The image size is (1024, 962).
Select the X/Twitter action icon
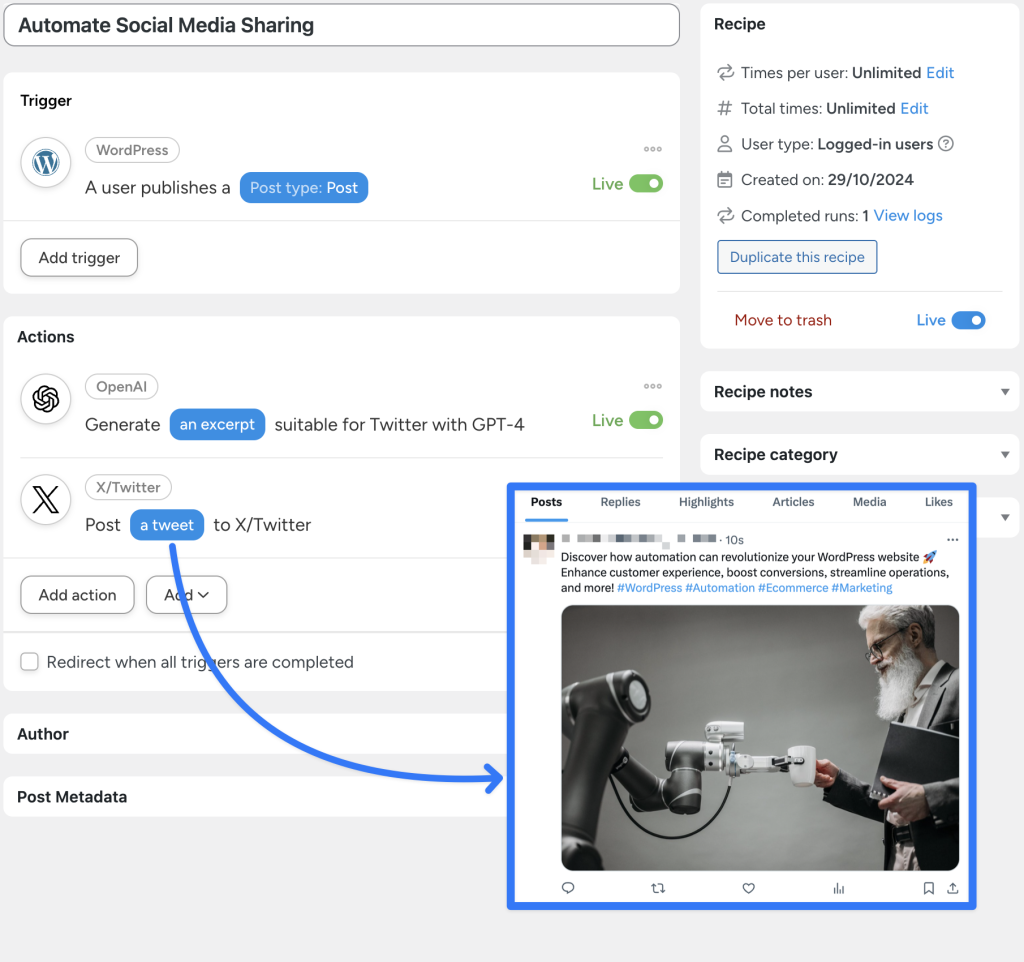coord(46,500)
